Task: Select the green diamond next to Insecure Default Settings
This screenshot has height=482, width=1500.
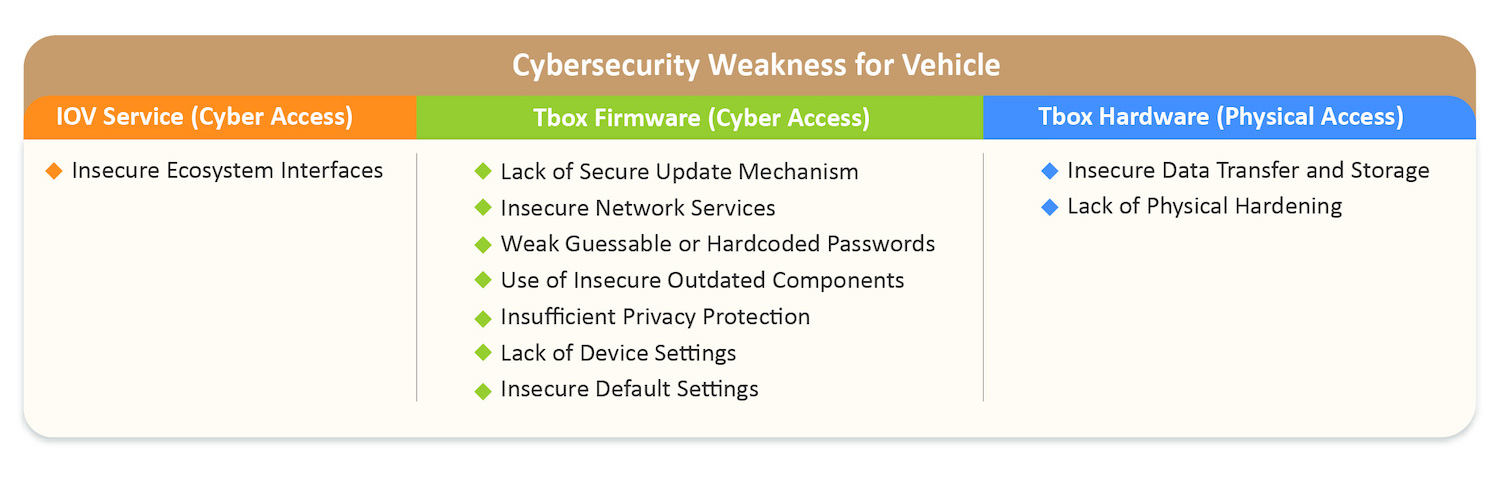Action: coord(484,390)
